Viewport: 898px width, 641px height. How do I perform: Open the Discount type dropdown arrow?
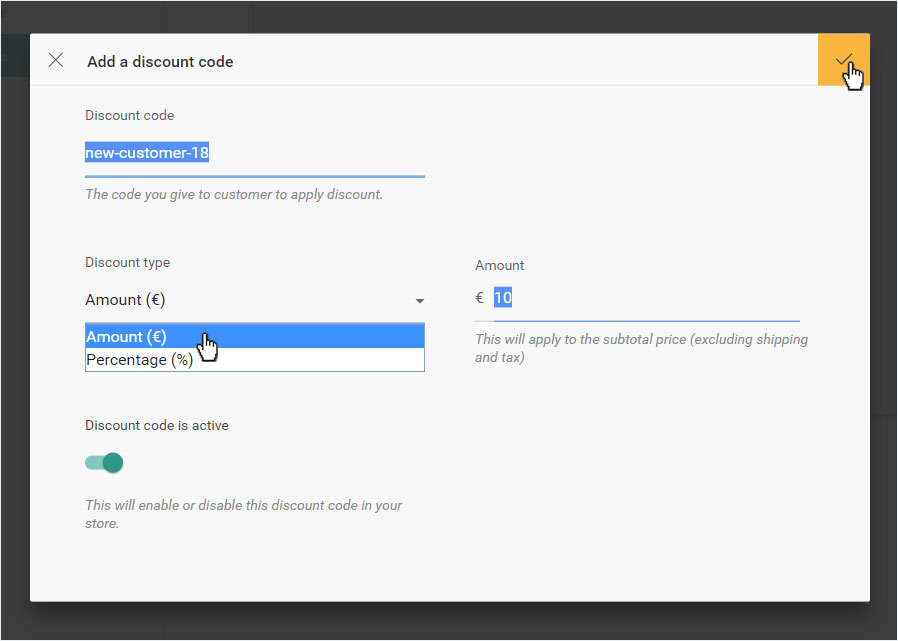(420, 301)
